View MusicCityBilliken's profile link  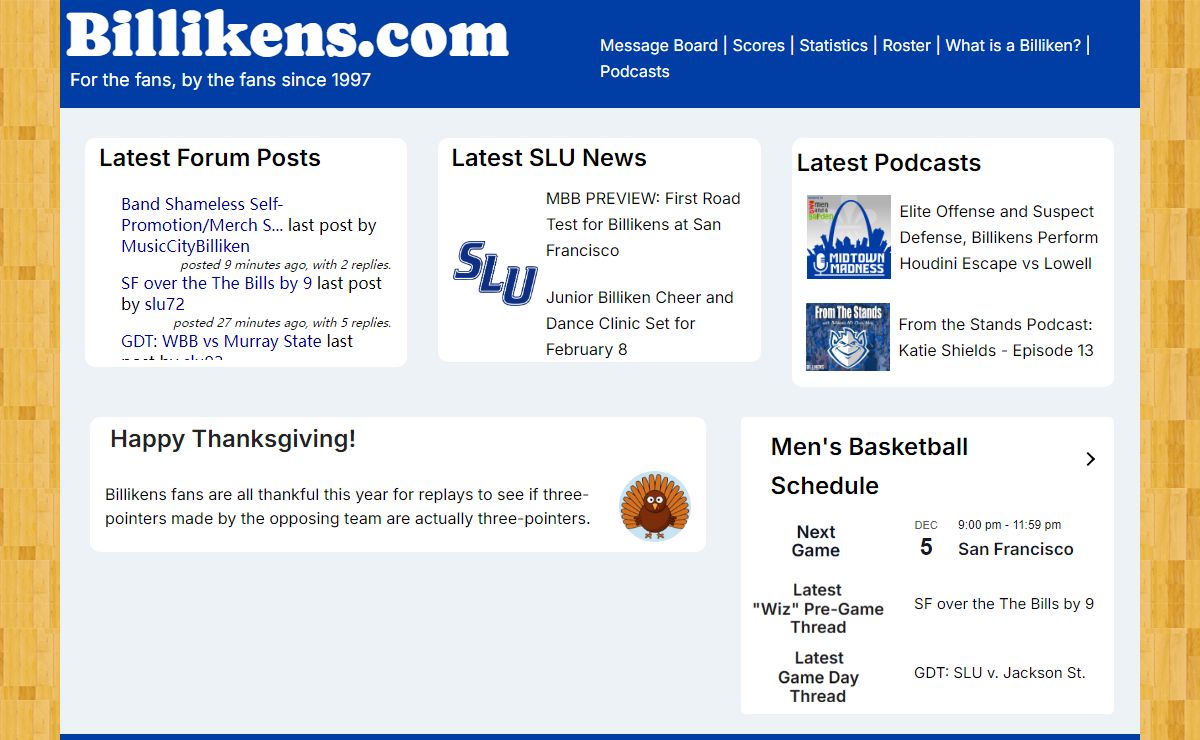[x=185, y=246]
